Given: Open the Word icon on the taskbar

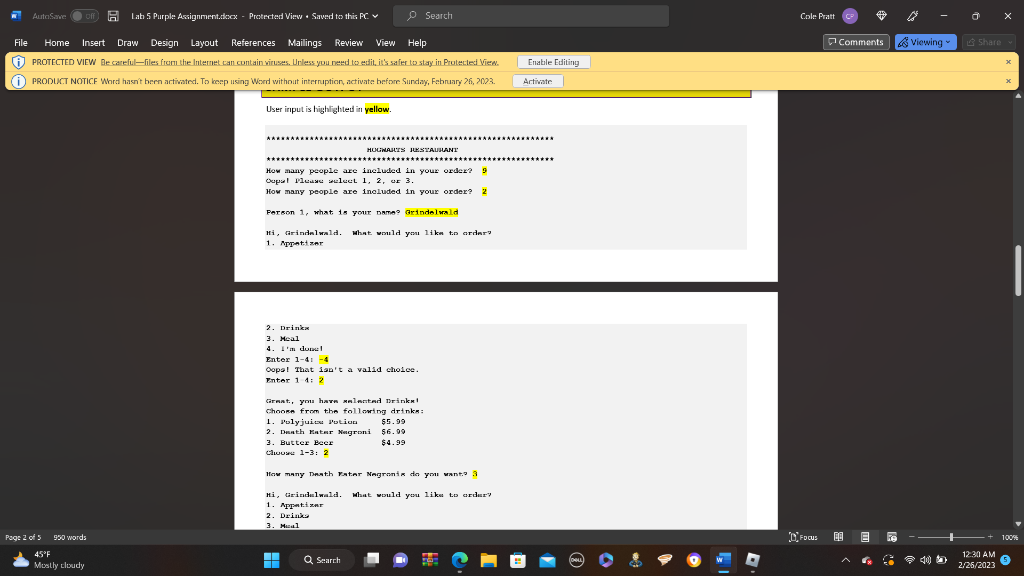Looking at the screenshot, I should [723, 560].
